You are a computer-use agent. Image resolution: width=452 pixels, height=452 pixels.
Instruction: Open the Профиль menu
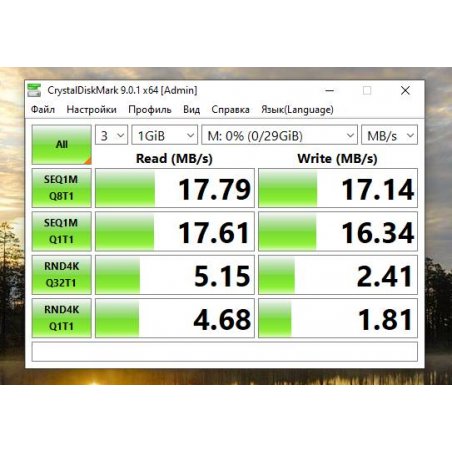point(150,110)
